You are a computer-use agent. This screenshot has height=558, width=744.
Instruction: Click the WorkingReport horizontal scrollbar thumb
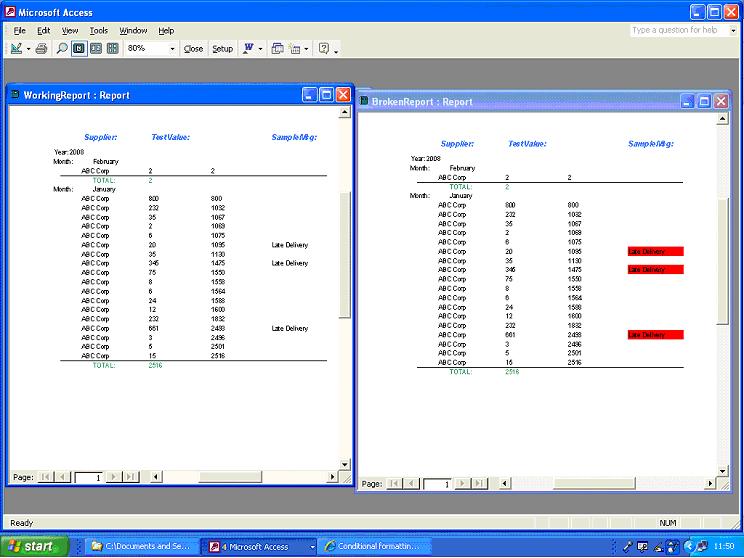point(230,476)
